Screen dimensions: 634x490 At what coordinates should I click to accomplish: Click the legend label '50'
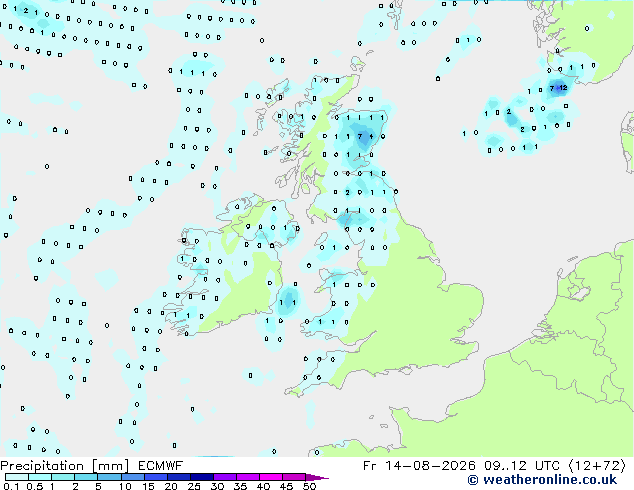[309, 486]
